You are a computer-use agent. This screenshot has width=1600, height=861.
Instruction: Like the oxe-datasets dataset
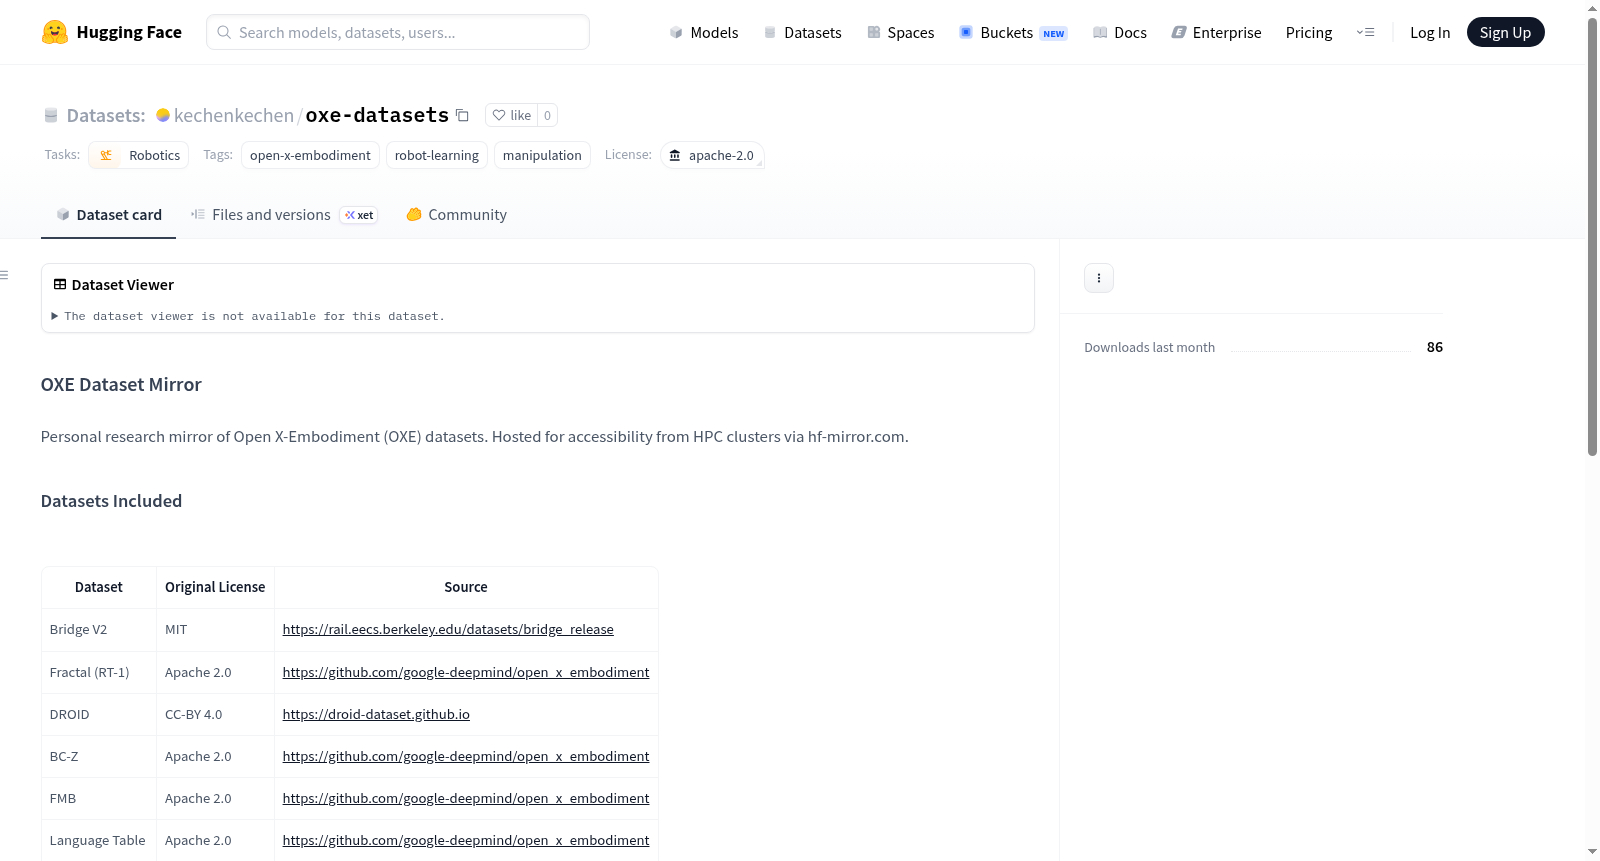point(512,115)
